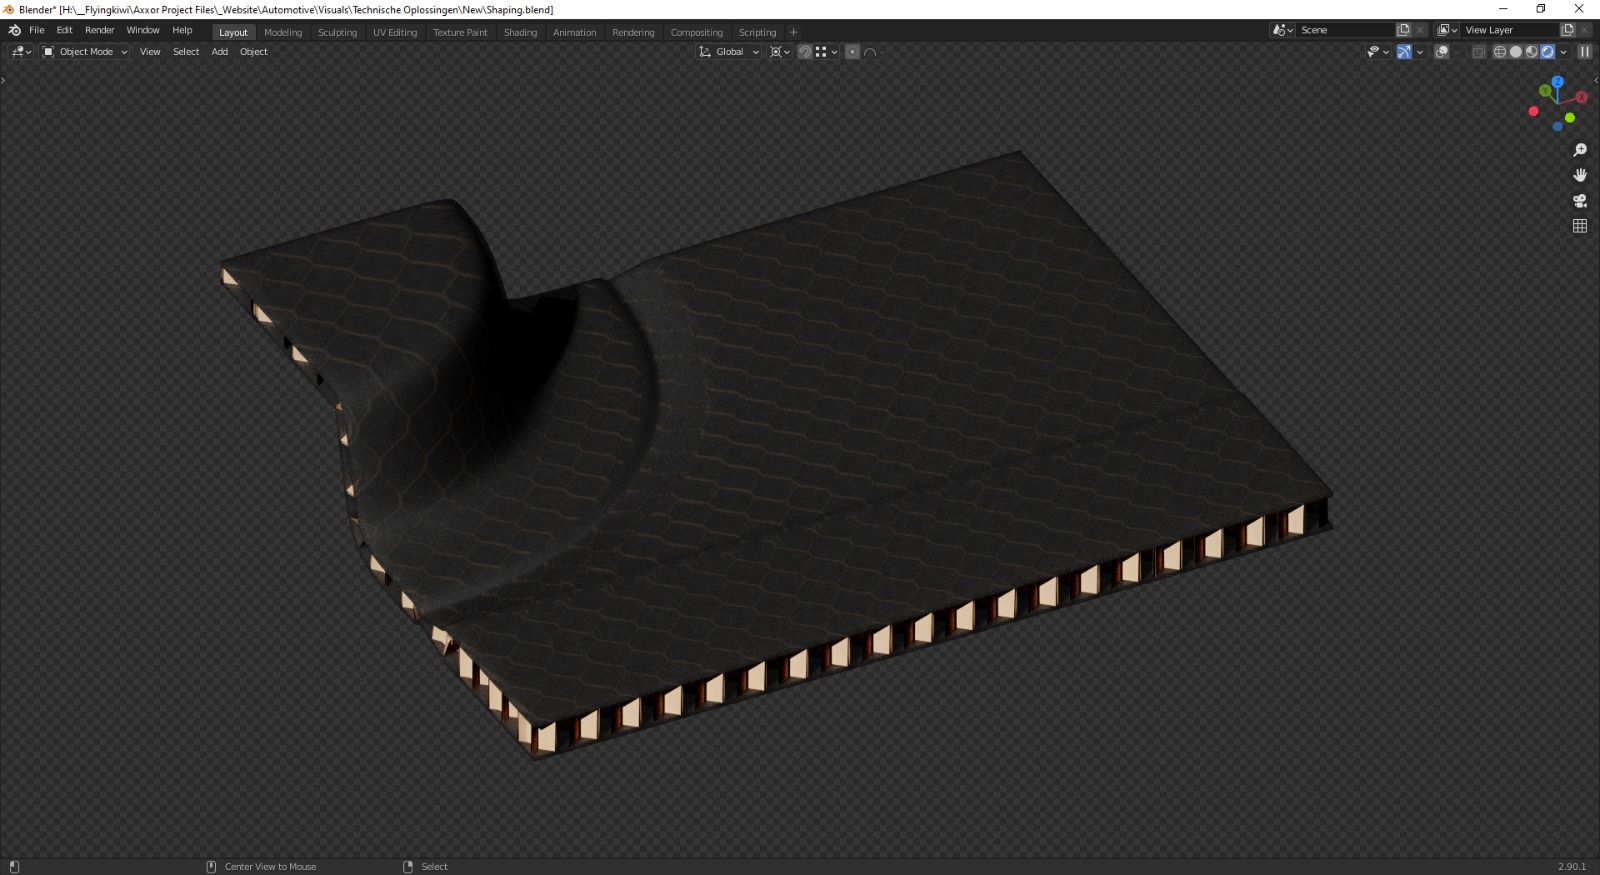Click the zoom view magnifier icon
Image resolution: width=1600 pixels, height=875 pixels.
point(1580,150)
